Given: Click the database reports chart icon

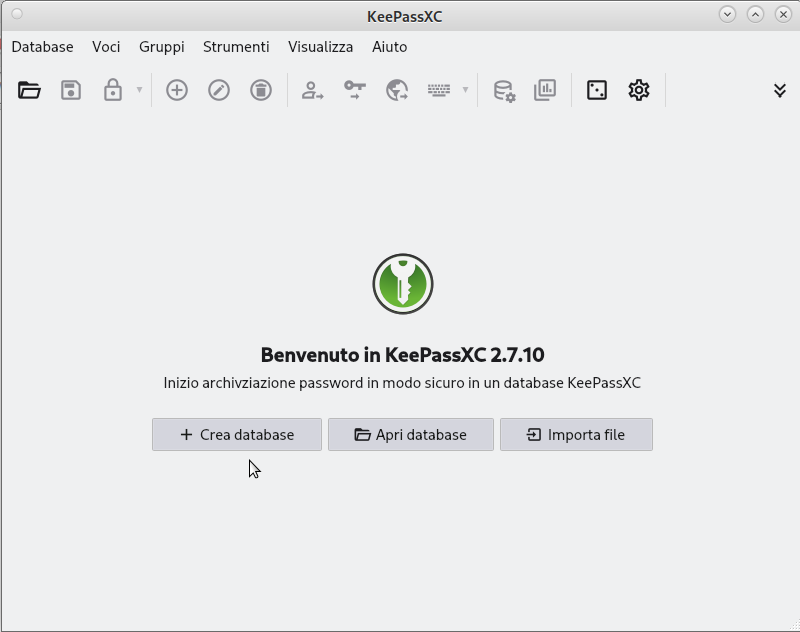Looking at the screenshot, I should (x=545, y=90).
